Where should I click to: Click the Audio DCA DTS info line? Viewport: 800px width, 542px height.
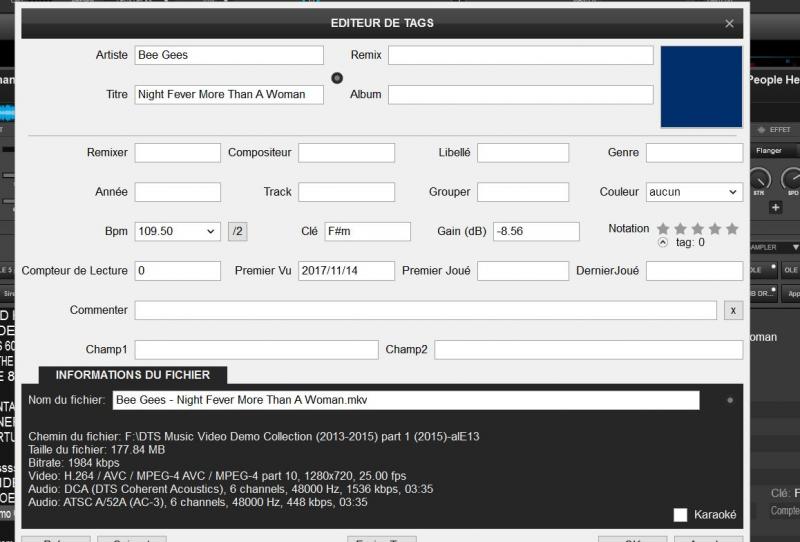[x=231, y=489]
